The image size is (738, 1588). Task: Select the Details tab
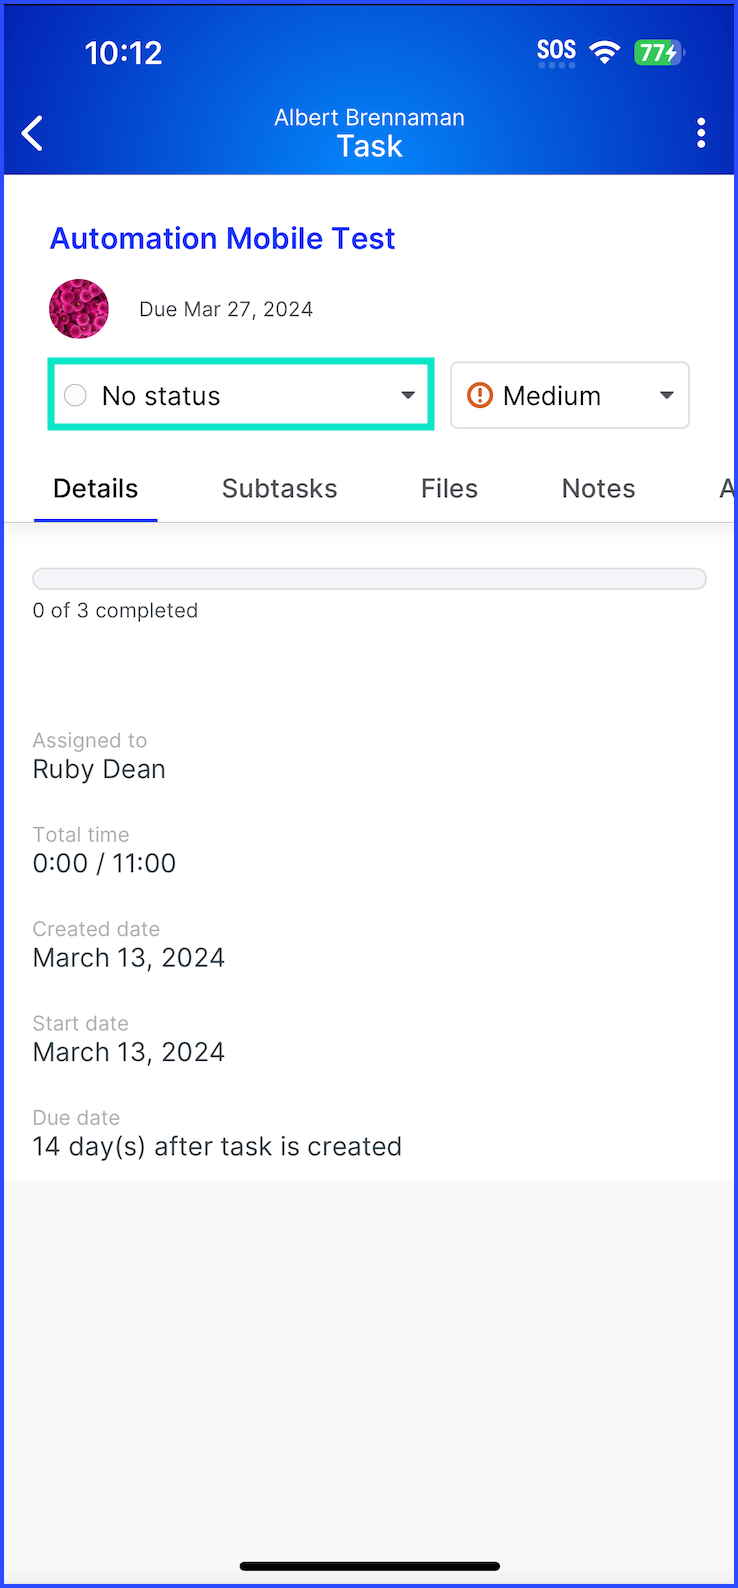tap(96, 488)
